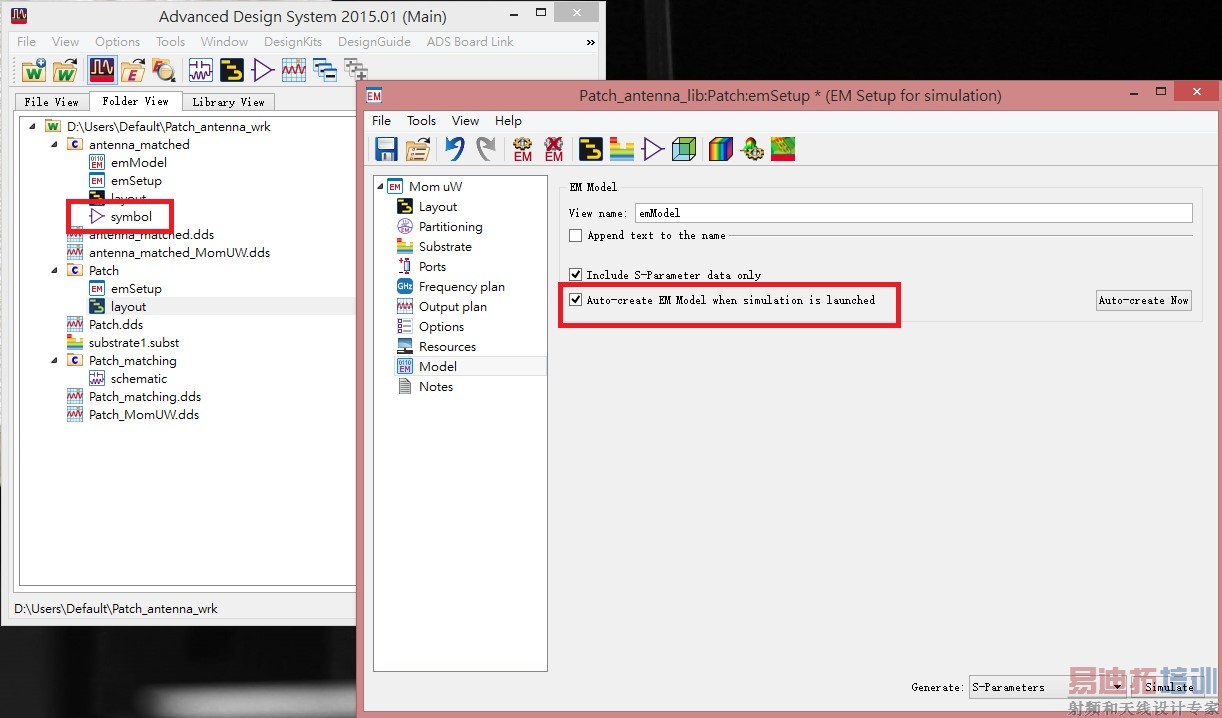
Task: Open the 3D preview cube icon in EM Setup toolbar
Action: coord(684,149)
